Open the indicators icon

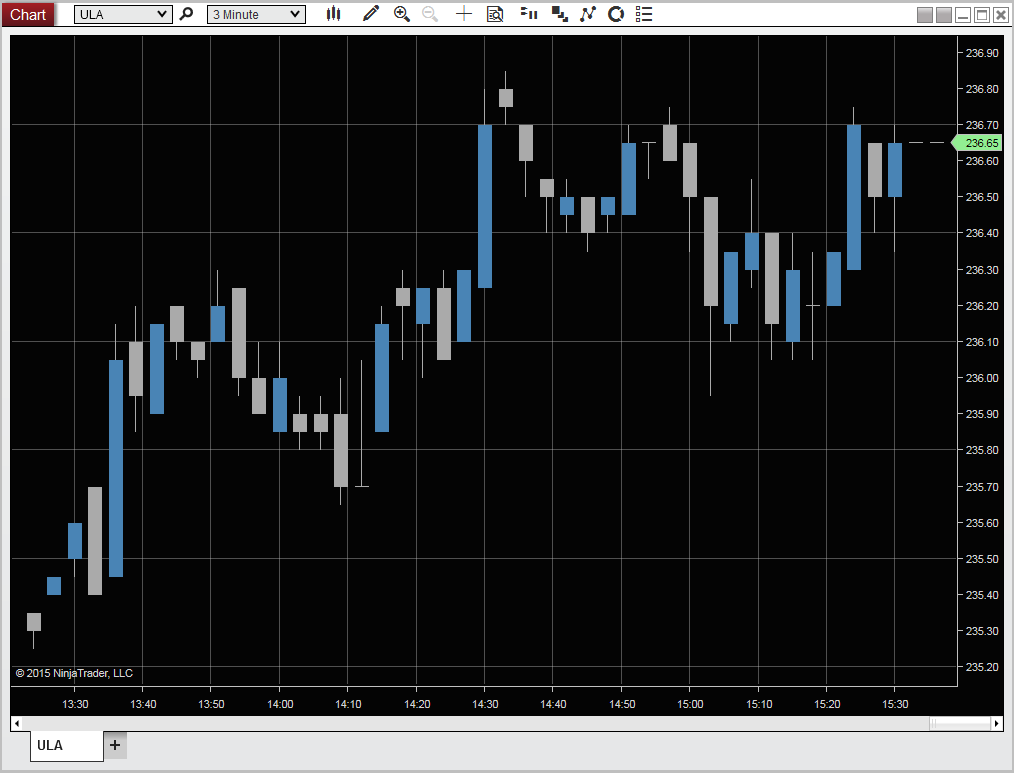588,14
